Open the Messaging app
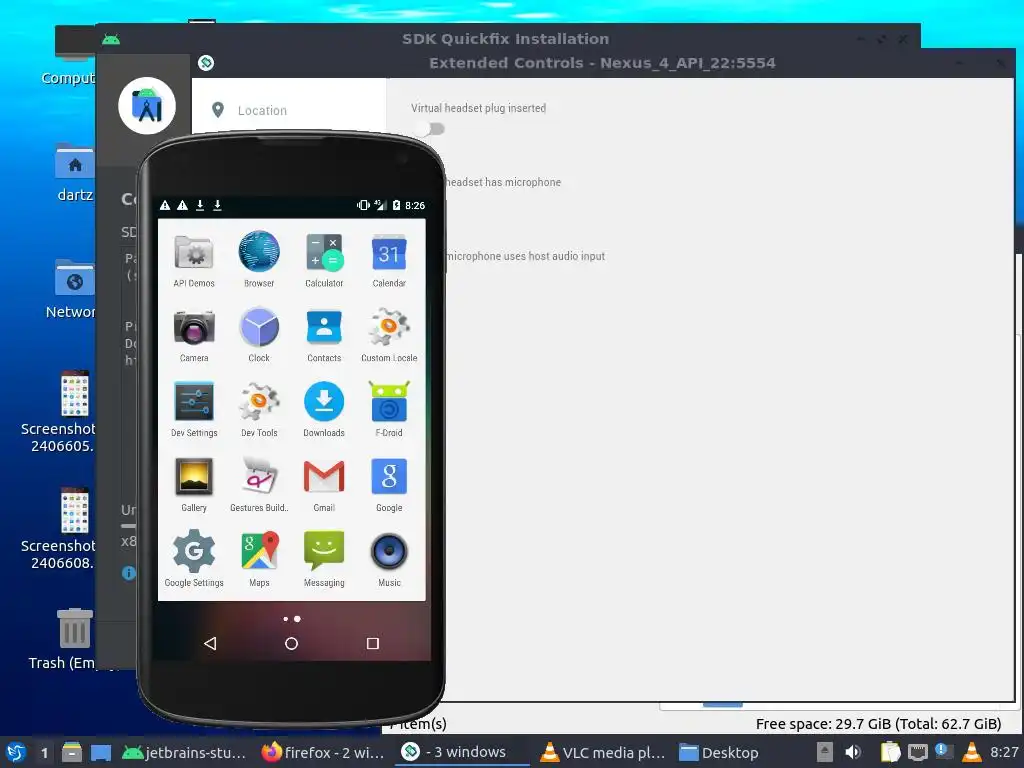 pos(324,560)
